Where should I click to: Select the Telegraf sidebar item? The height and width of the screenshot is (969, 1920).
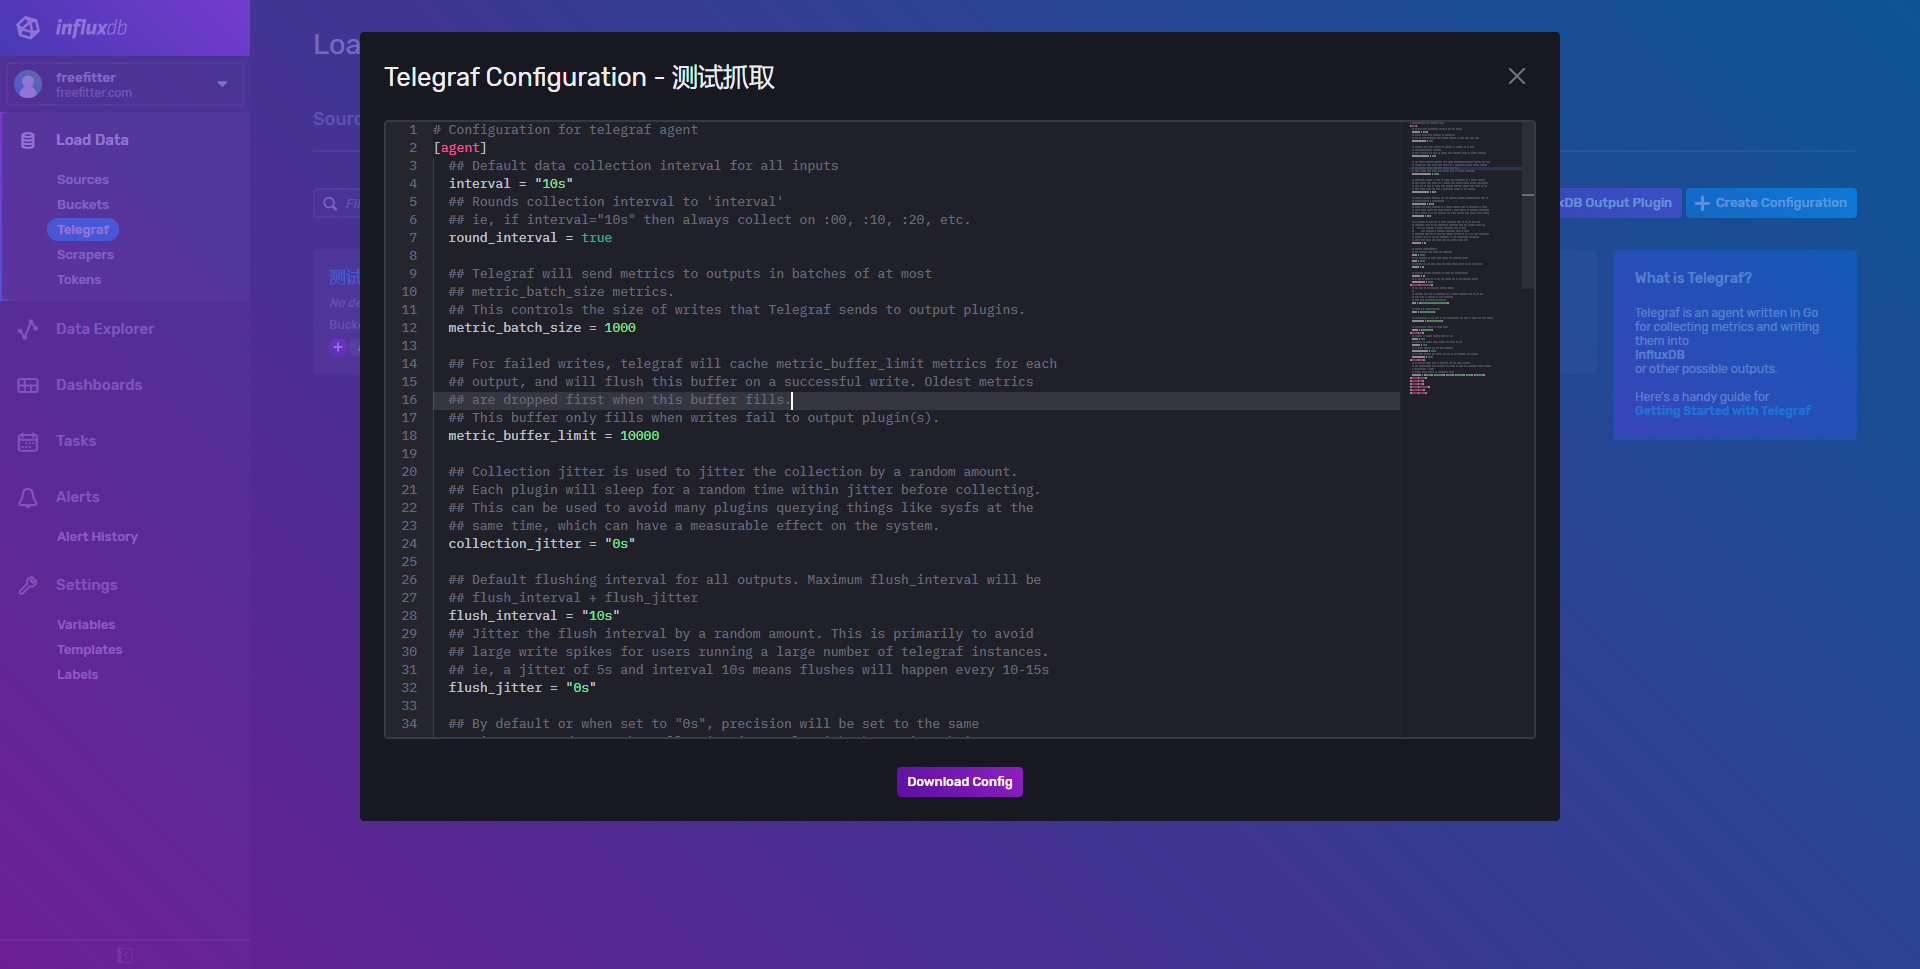pos(83,230)
